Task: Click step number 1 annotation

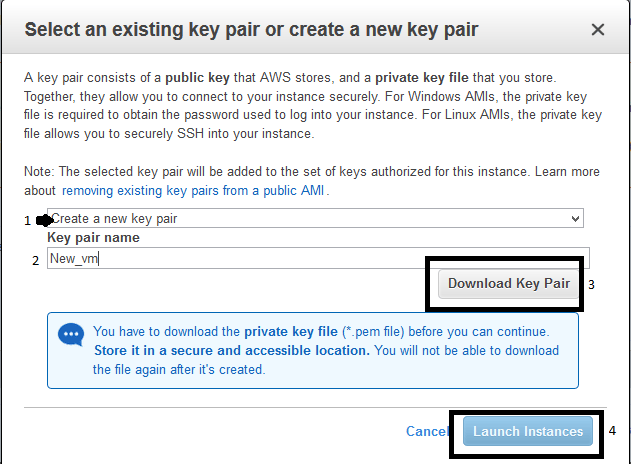Action: (27, 219)
